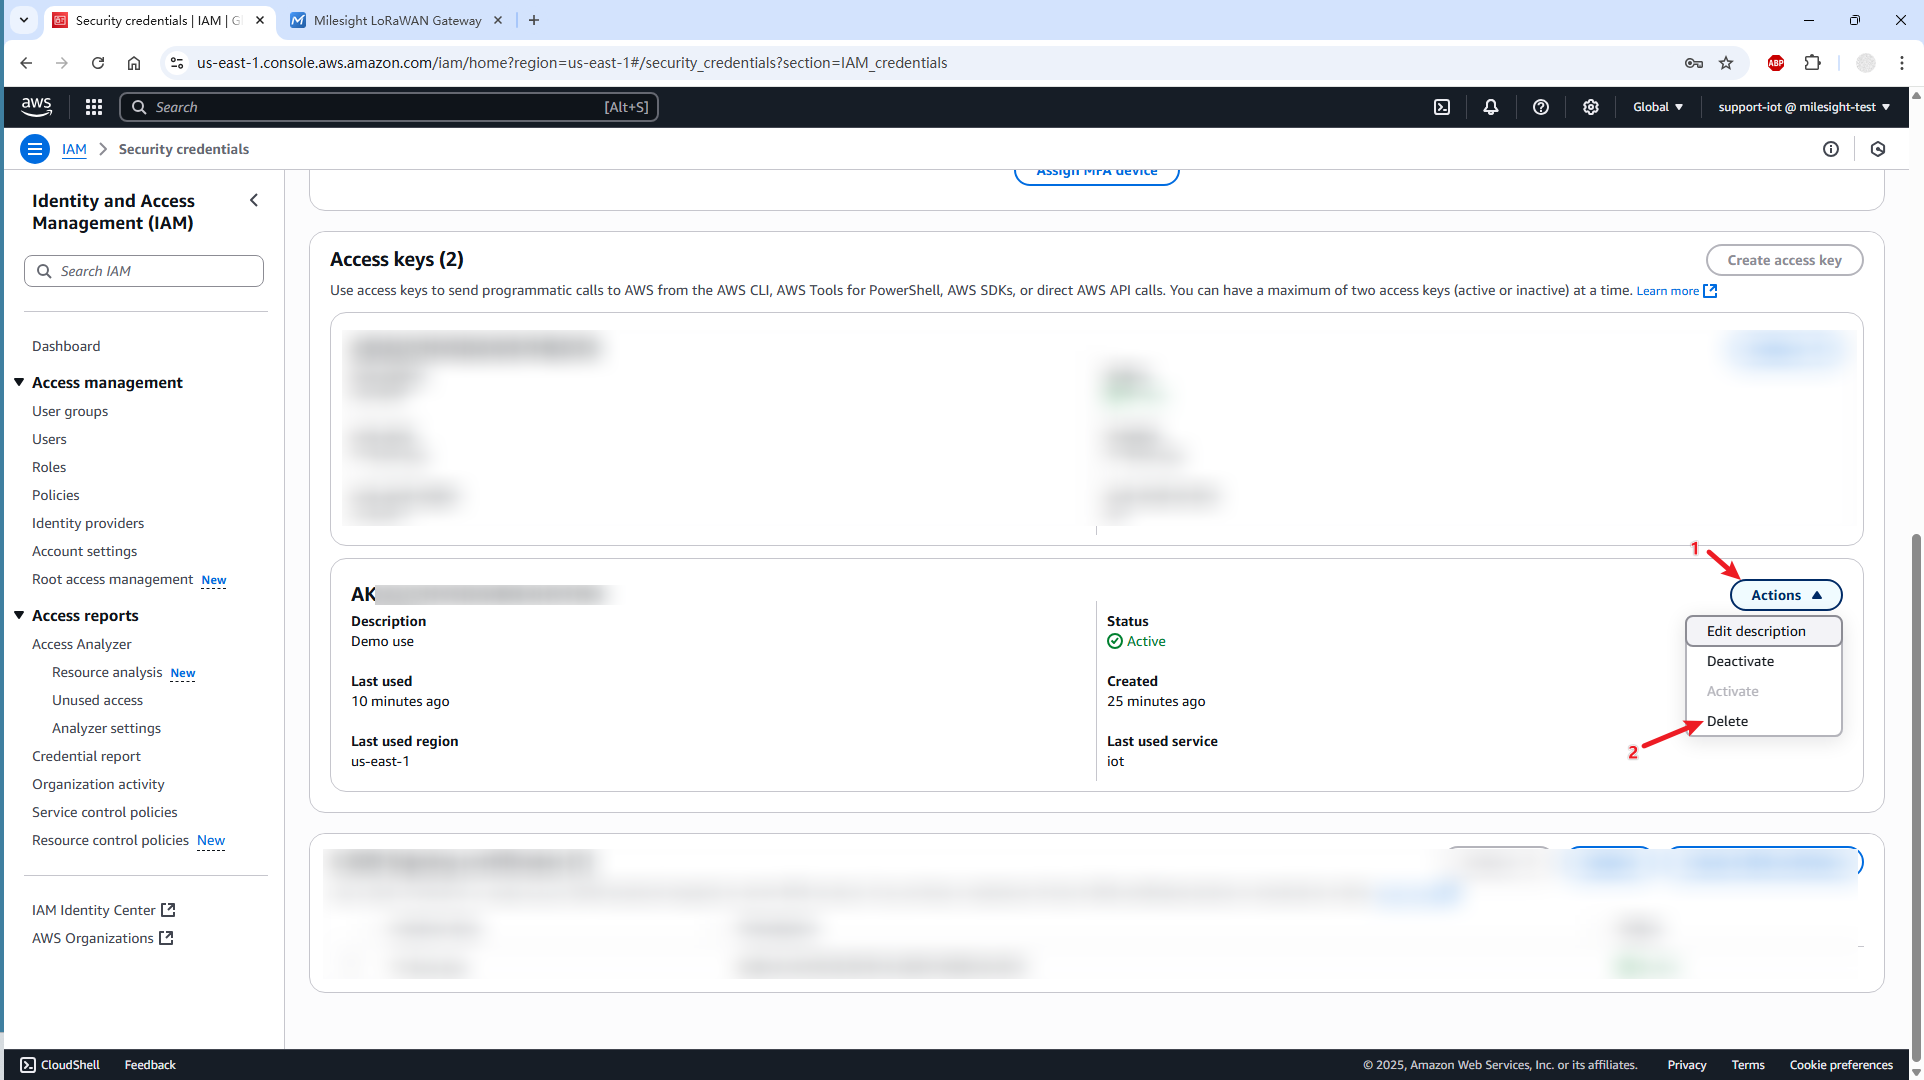The image size is (1924, 1080).
Task: Open the AWS support help icon
Action: tap(1541, 107)
